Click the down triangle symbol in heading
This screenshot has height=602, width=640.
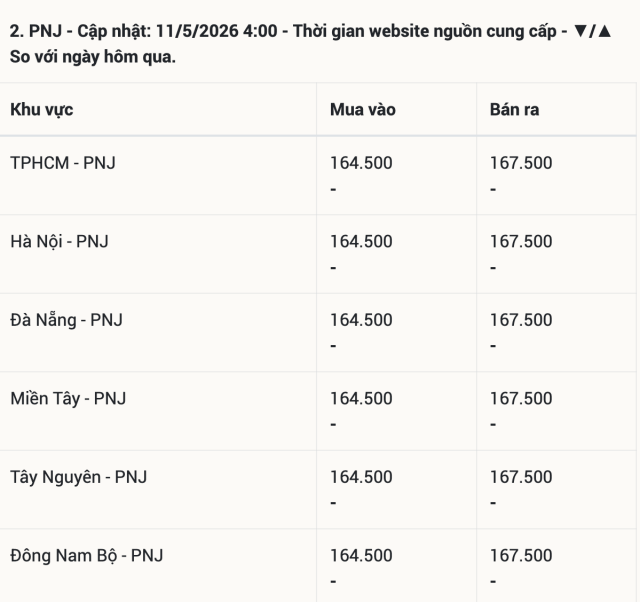(x=580, y=31)
